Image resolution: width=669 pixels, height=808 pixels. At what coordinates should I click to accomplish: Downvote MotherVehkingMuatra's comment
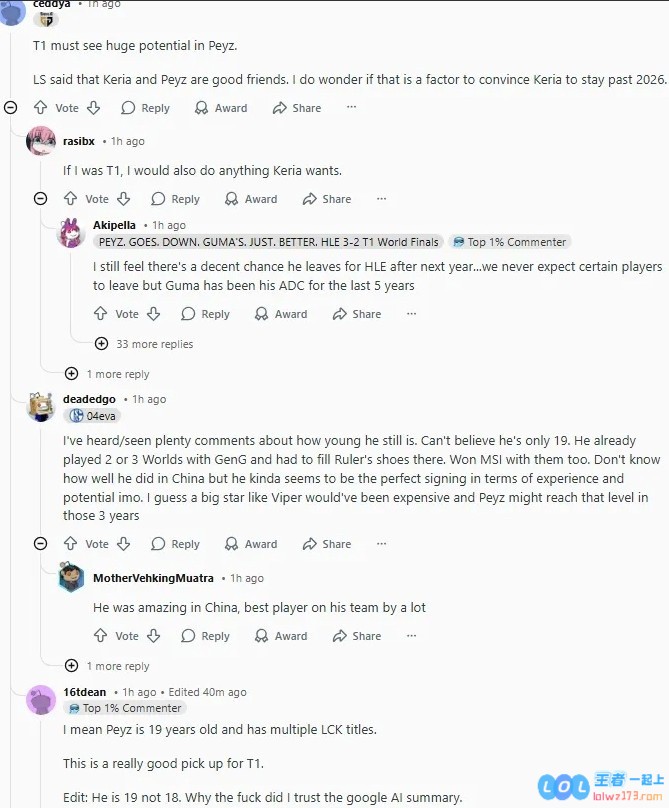pyautogui.click(x=154, y=636)
